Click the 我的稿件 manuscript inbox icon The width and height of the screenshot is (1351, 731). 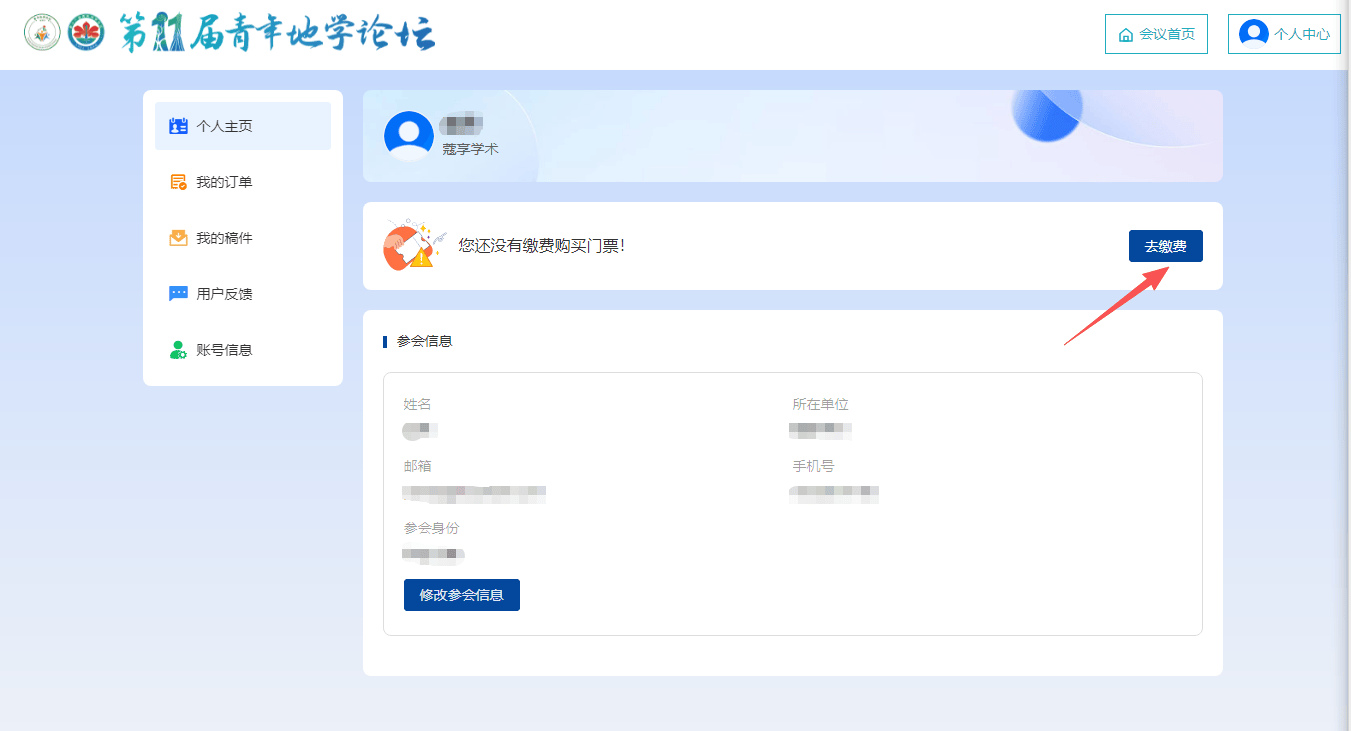179,238
